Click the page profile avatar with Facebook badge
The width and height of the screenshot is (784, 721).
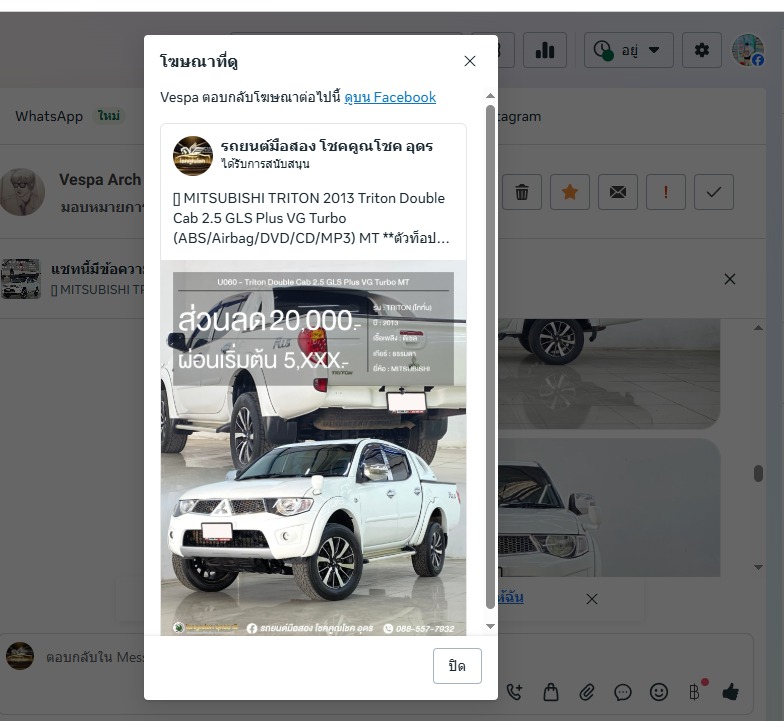click(748, 50)
